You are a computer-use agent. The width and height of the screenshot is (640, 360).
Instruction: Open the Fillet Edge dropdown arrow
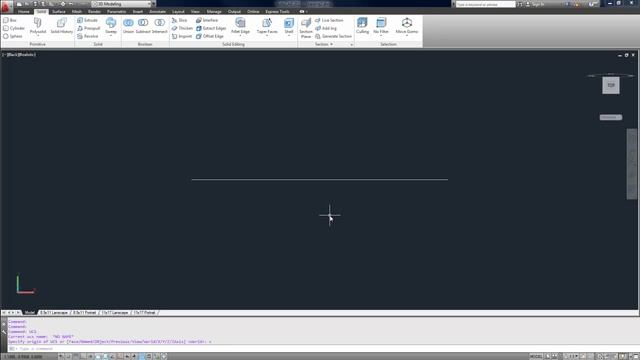tap(240, 35)
